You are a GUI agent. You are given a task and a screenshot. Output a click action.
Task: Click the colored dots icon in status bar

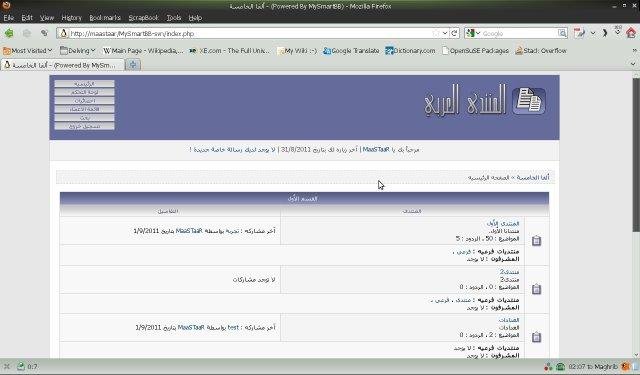[548, 367]
